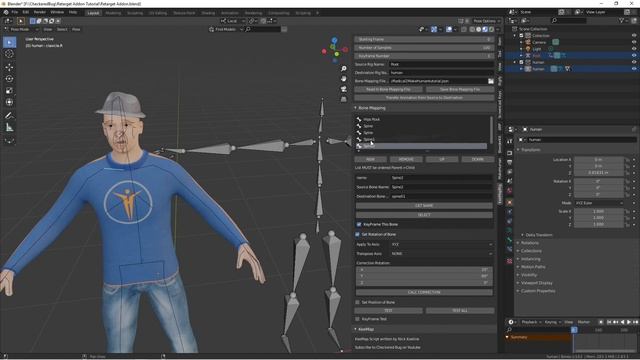Toggle camera view icon in viewport
640x360 pixels.
[x=344, y=89]
